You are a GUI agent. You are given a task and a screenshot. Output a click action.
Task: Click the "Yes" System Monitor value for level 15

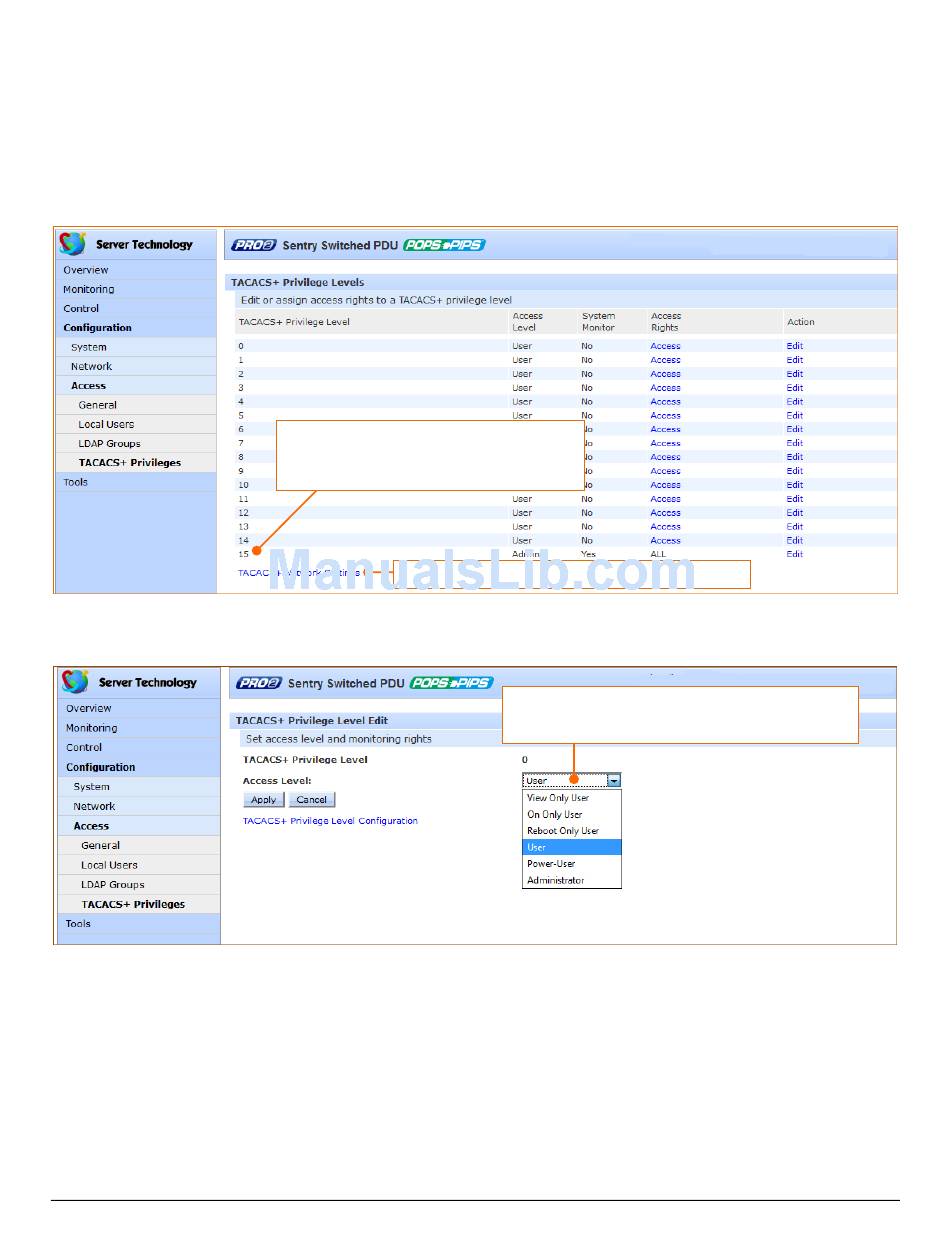coord(588,554)
